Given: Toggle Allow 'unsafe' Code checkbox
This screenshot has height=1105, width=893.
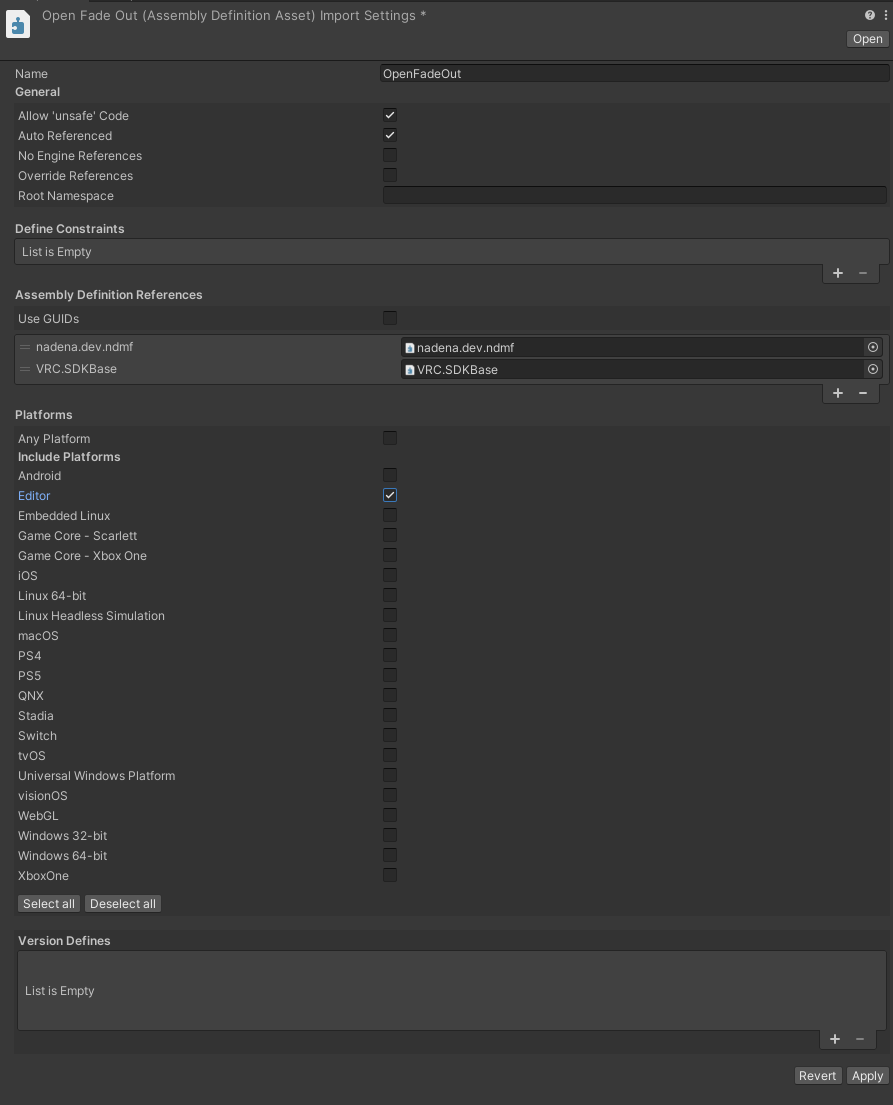Looking at the screenshot, I should (390, 115).
